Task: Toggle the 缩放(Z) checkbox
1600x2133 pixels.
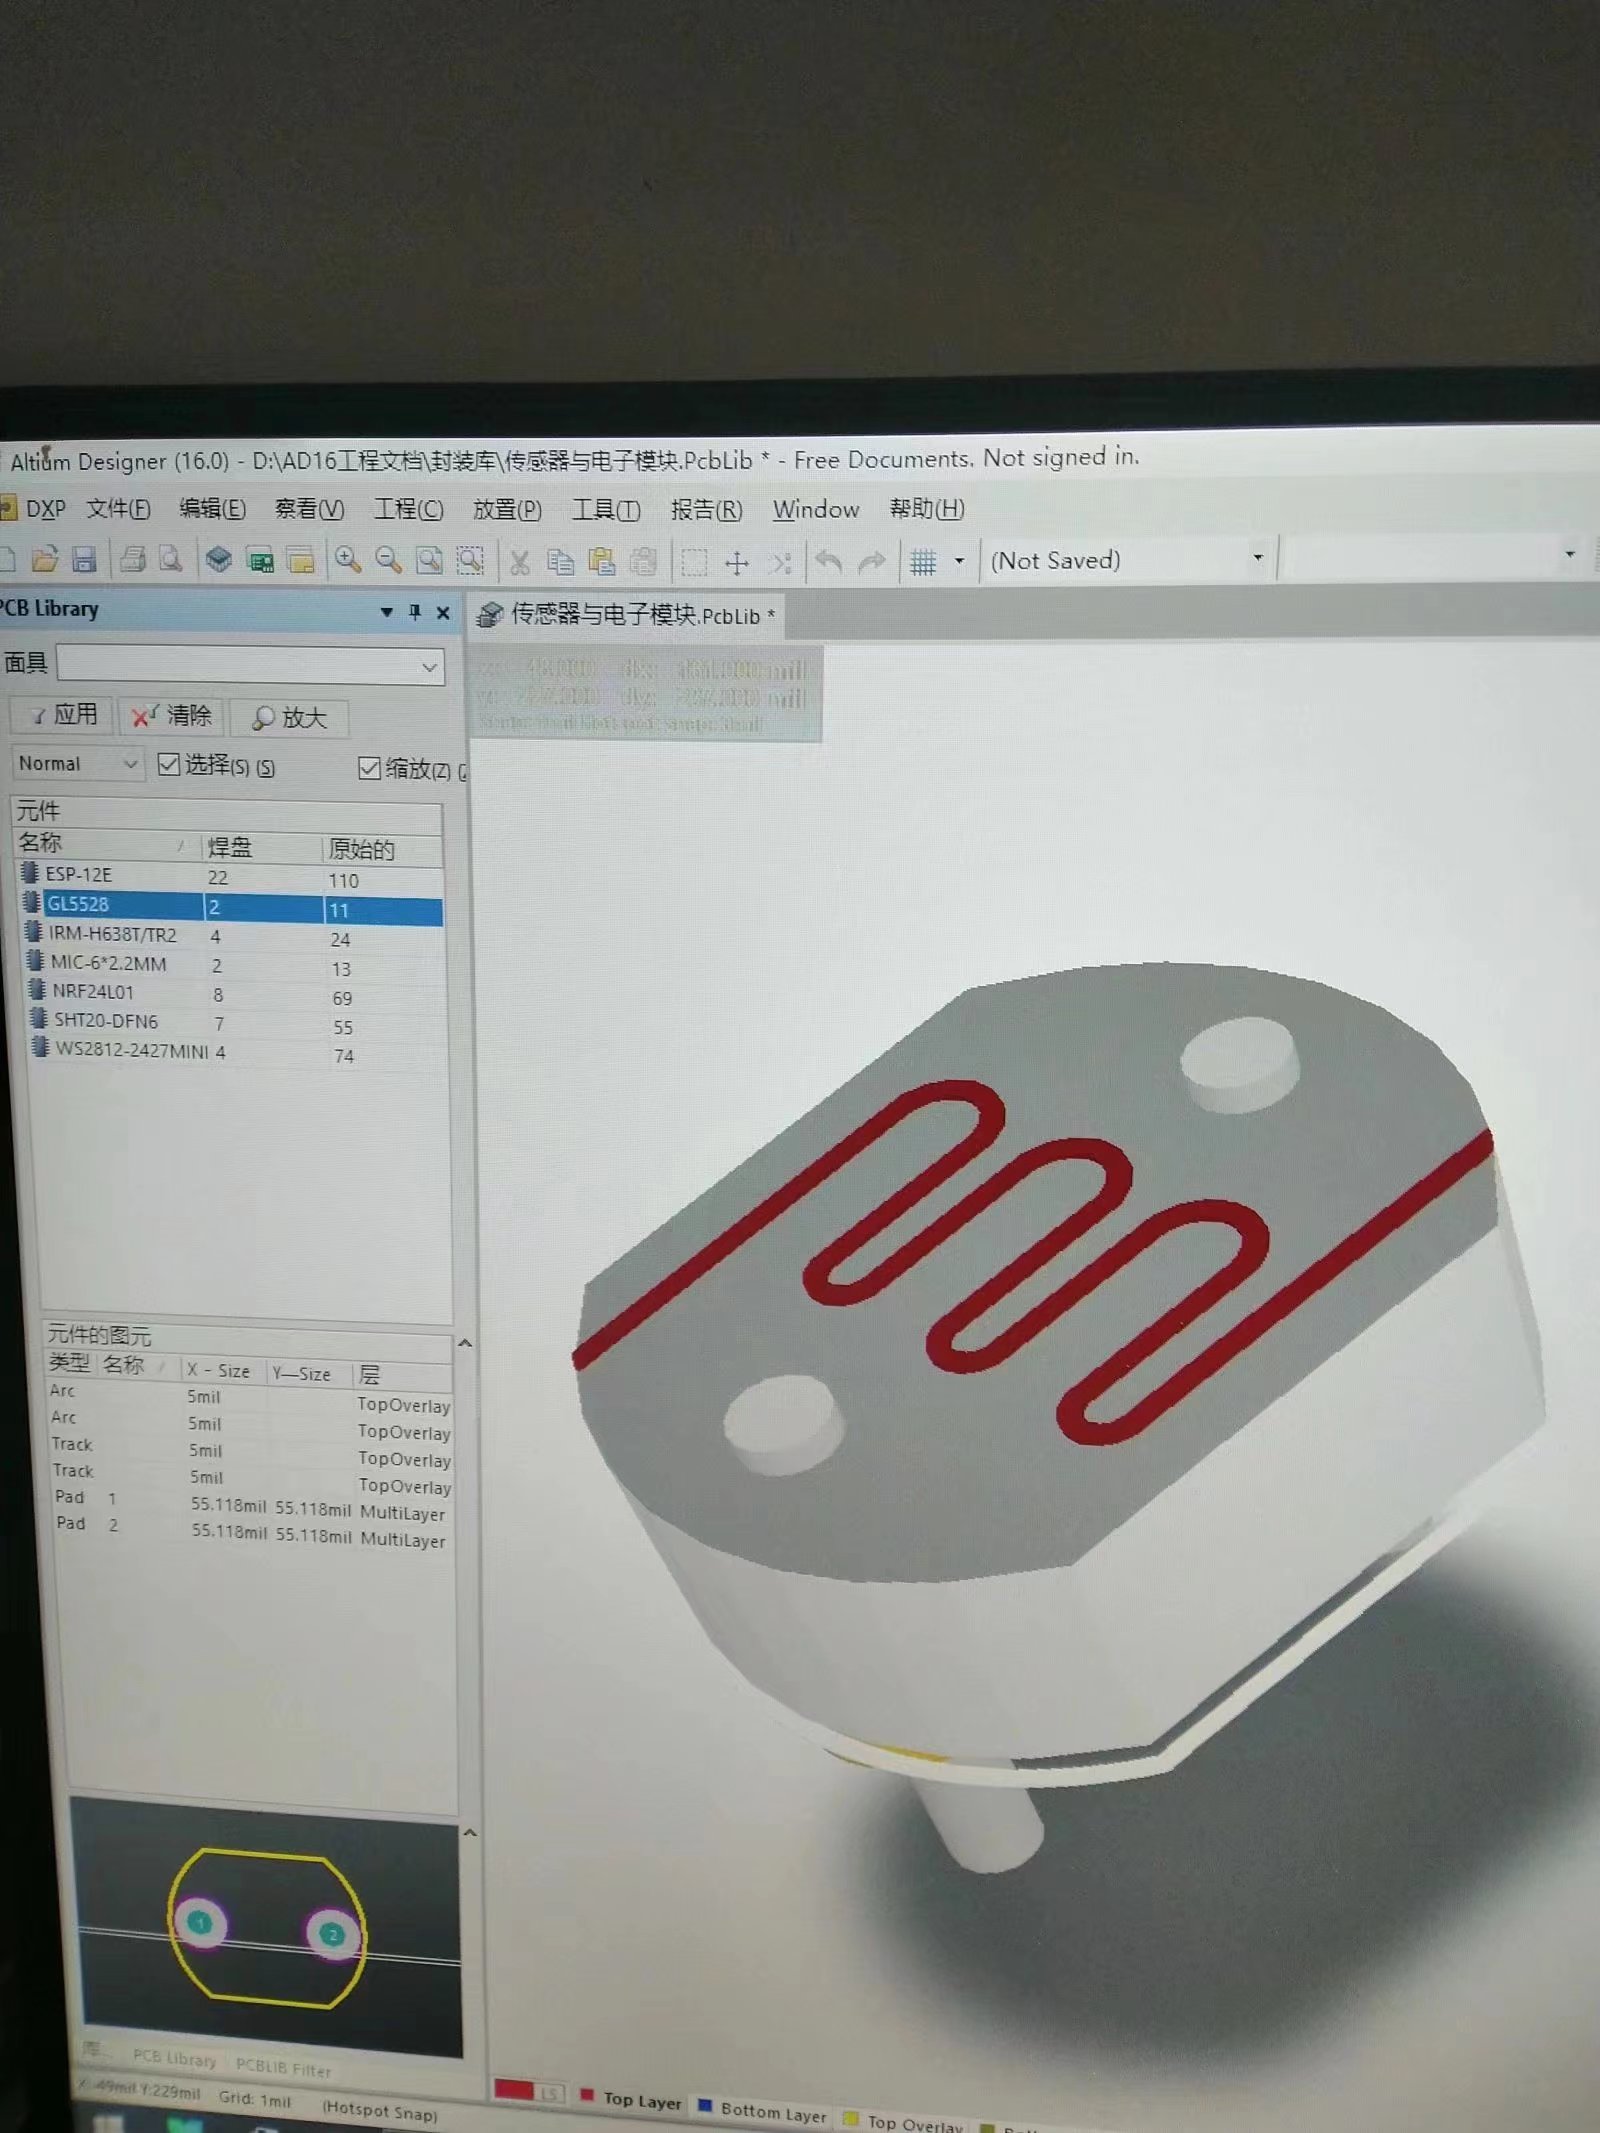Action: tap(369, 768)
